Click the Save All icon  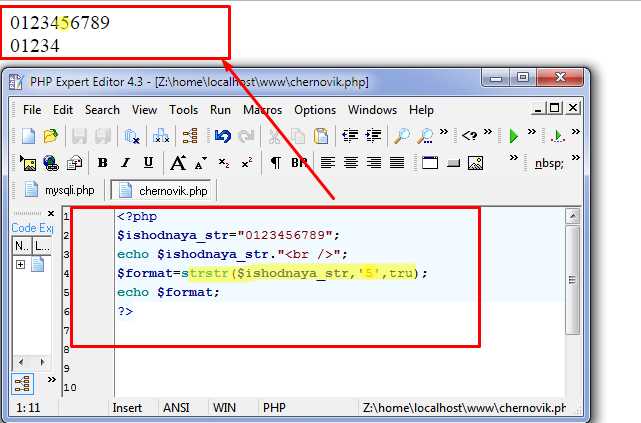pos(102,137)
